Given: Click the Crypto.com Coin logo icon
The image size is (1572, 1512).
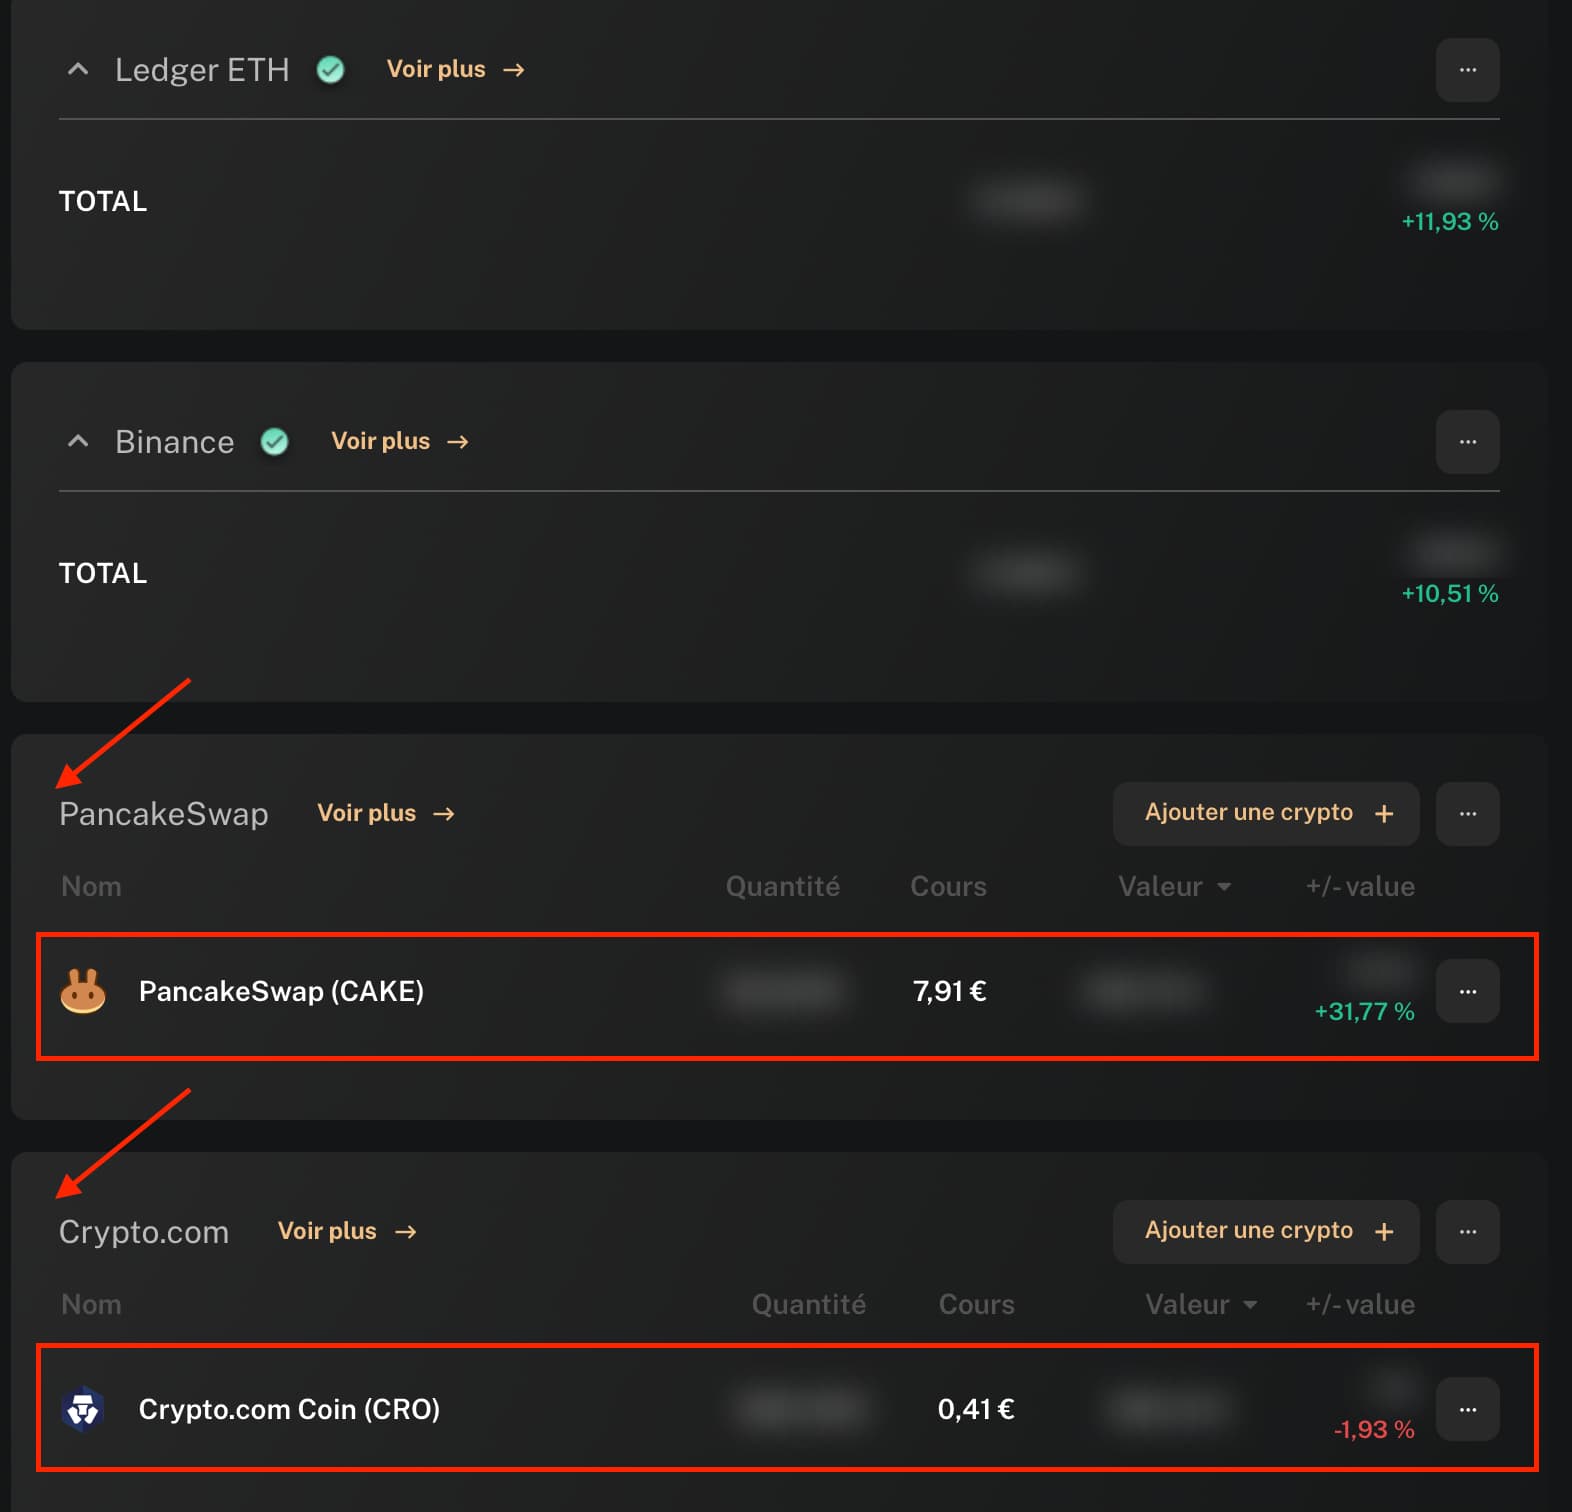Looking at the screenshot, I should click(83, 1409).
